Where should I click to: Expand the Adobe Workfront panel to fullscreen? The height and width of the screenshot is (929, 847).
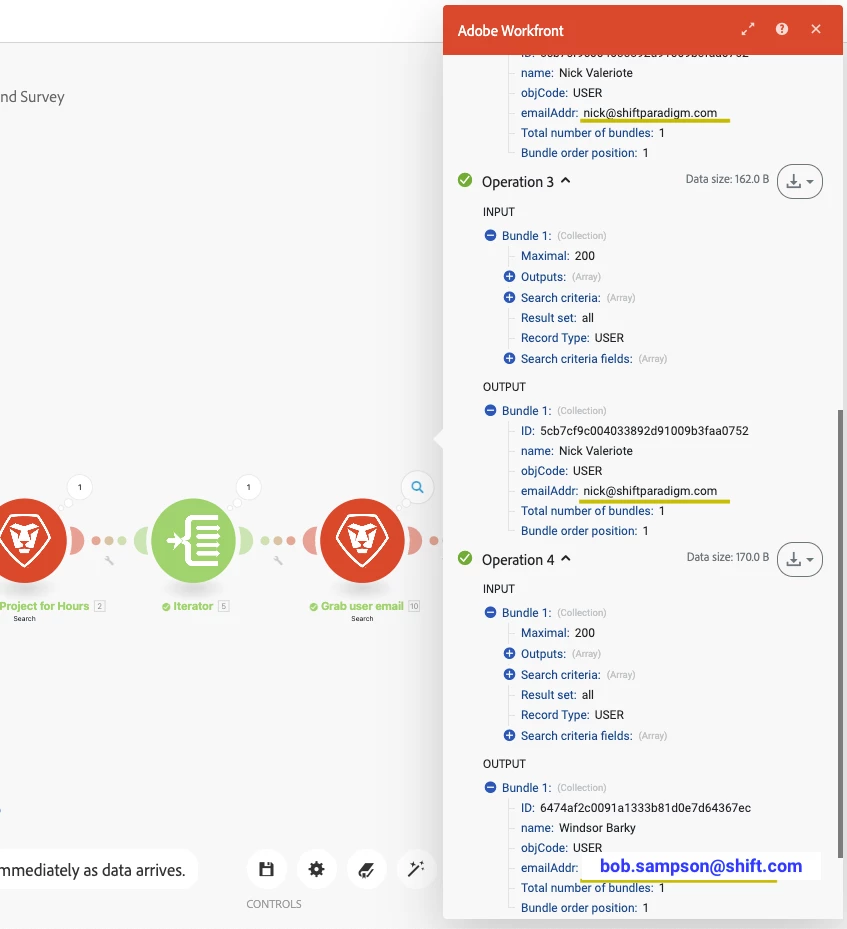(748, 28)
